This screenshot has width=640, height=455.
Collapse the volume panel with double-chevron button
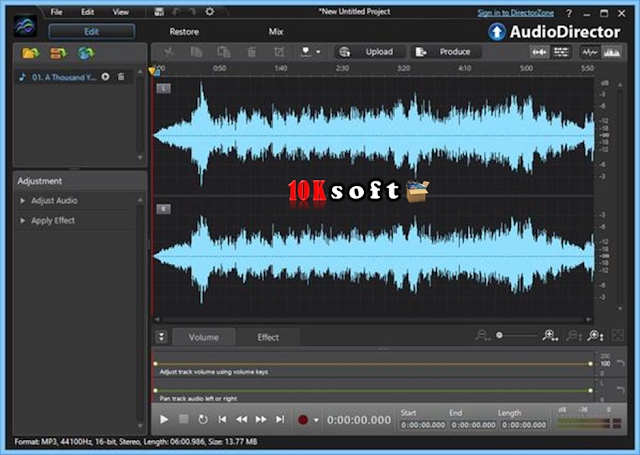162,337
